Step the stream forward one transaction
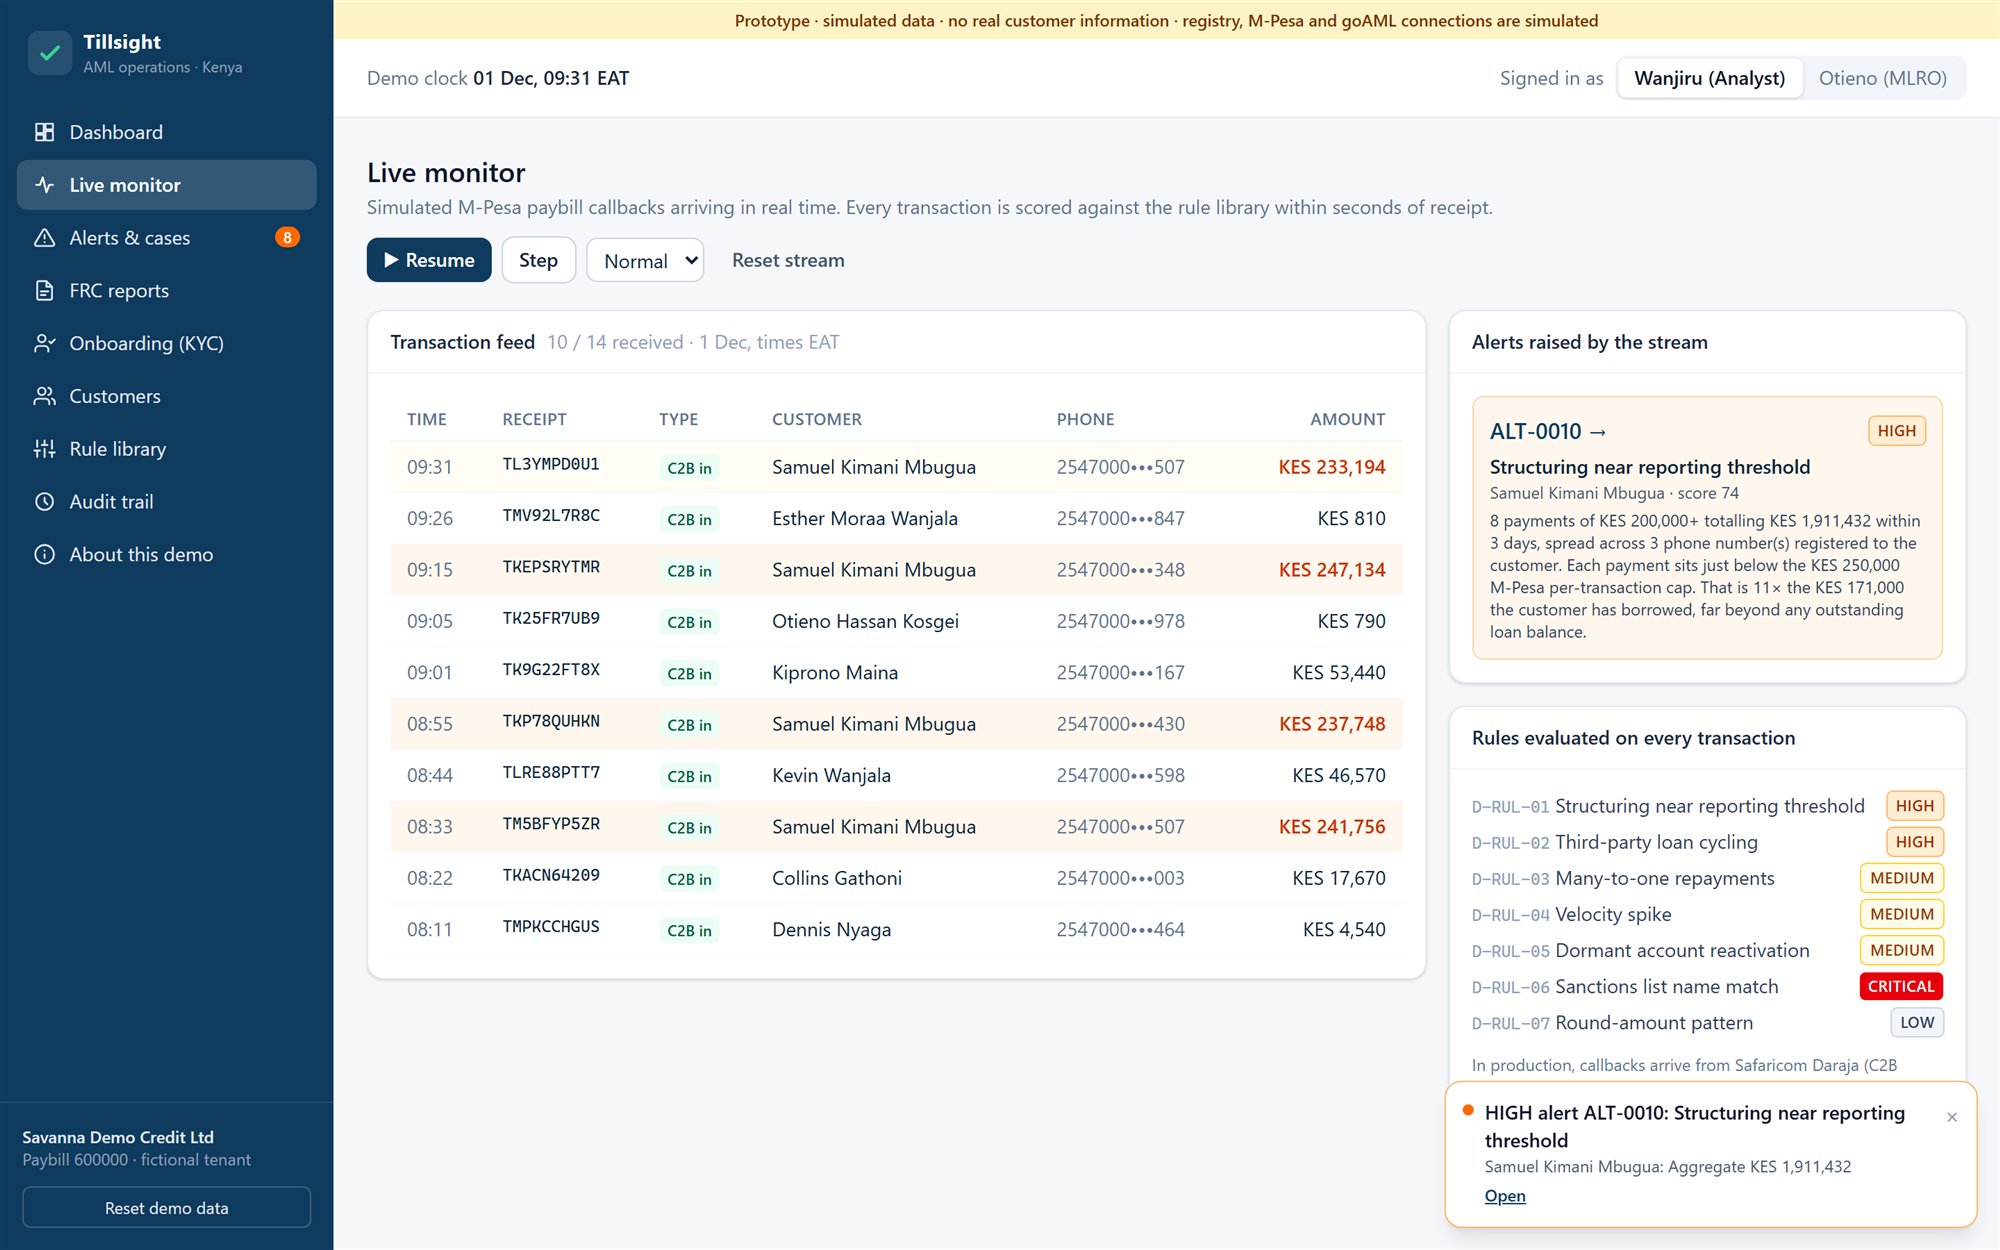 [538, 260]
